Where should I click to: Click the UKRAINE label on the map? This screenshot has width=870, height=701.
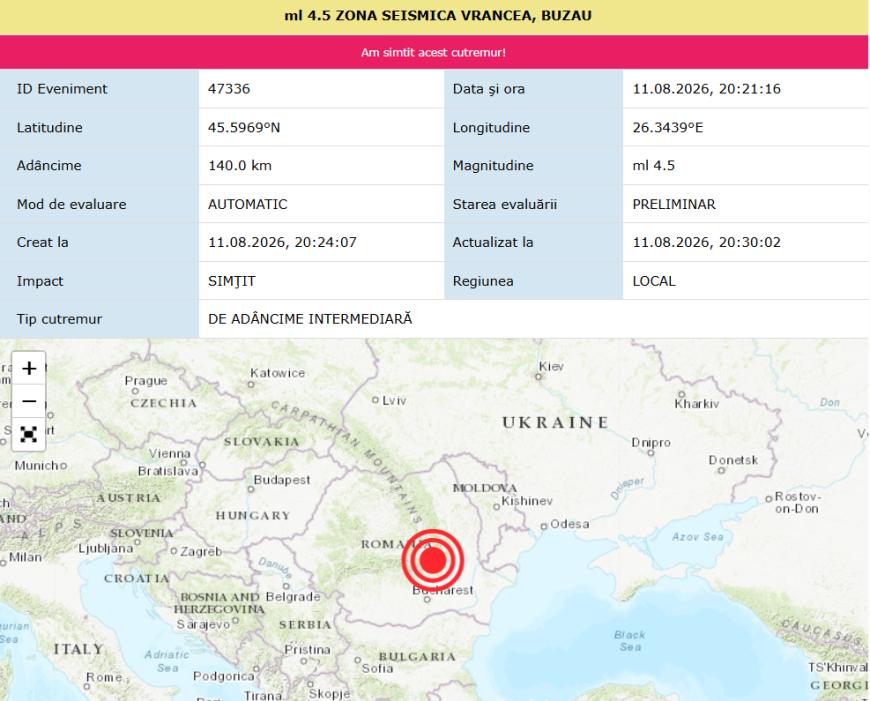[x=555, y=422]
